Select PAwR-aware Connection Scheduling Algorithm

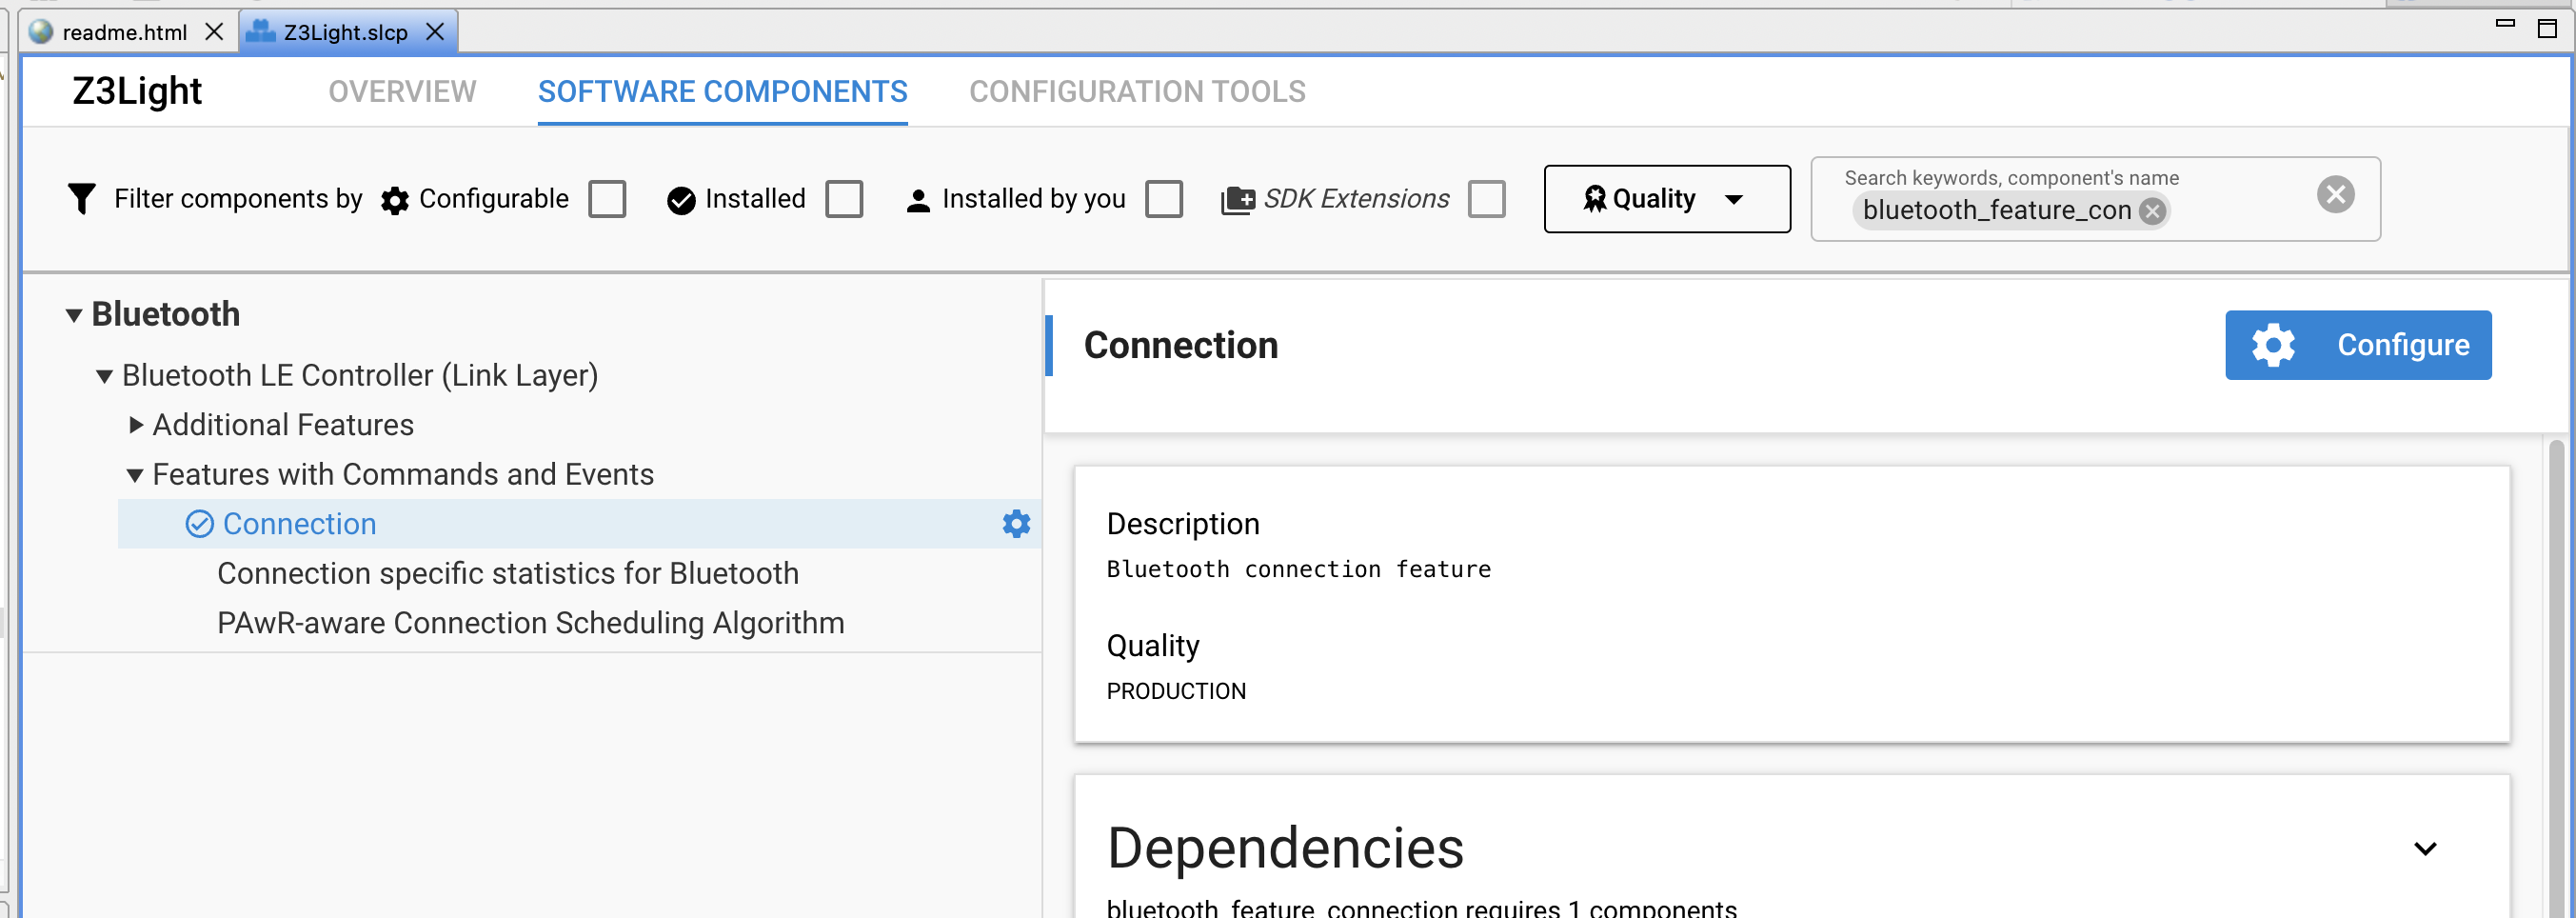(531, 623)
